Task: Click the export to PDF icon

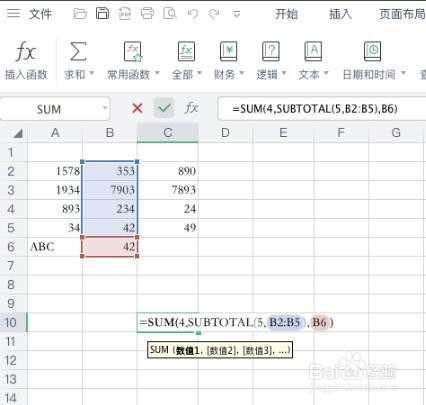Action: pyautogui.click(x=125, y=14)
